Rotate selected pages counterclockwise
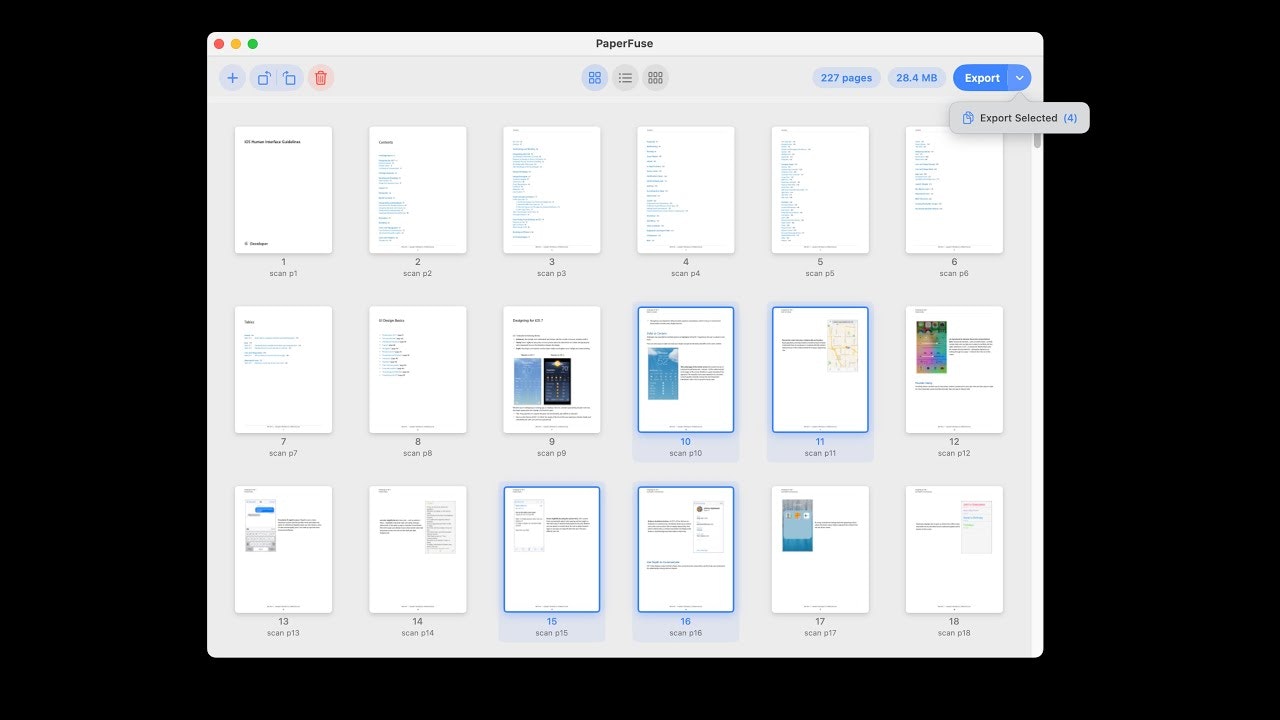This screenshot has height=720, width=1280. coord(263,78)
